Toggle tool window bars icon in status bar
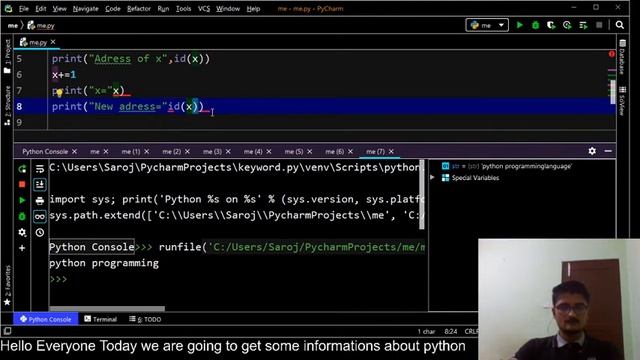Viewport: 640px width, 360px height. (x=7, y=331)
